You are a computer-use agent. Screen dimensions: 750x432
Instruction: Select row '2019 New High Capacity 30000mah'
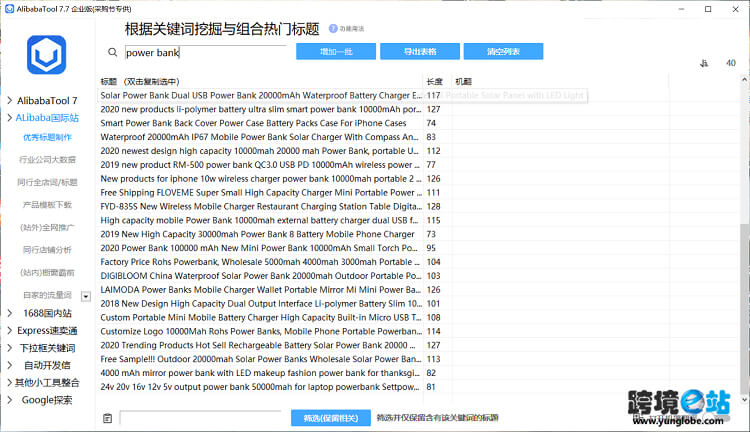click(261, 234)
